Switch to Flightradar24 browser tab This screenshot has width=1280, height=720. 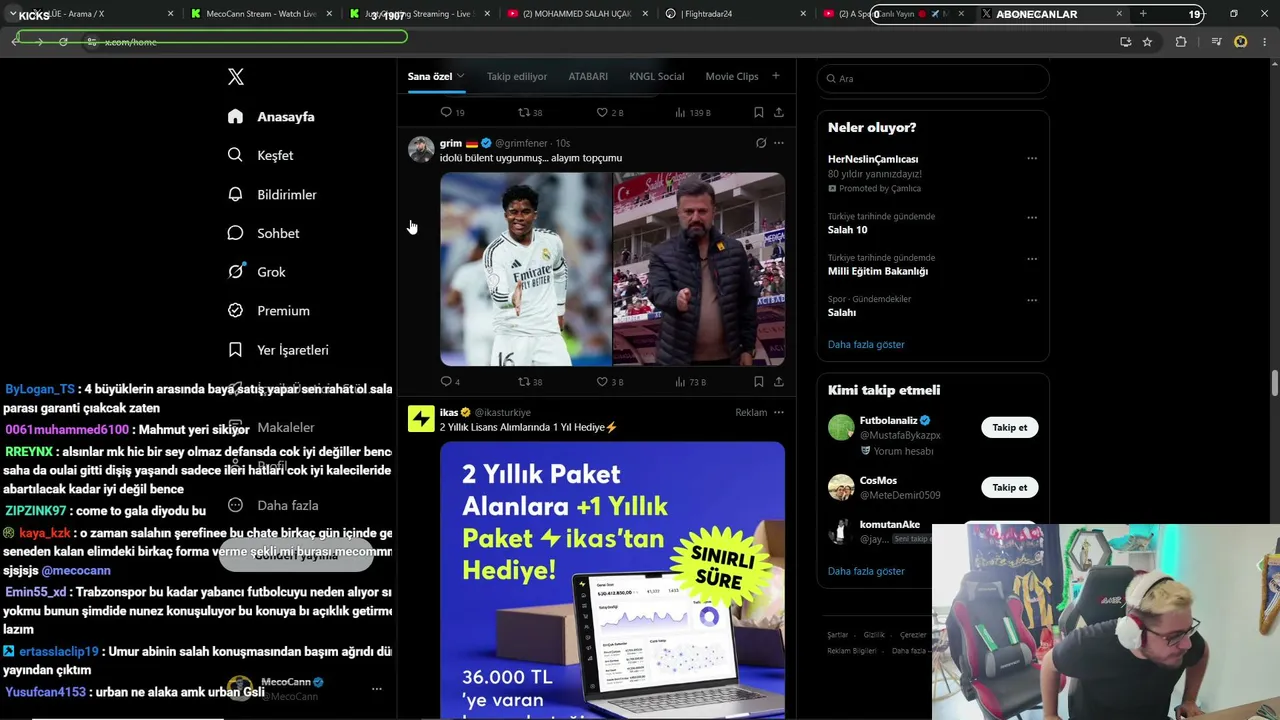coord(734,14)
